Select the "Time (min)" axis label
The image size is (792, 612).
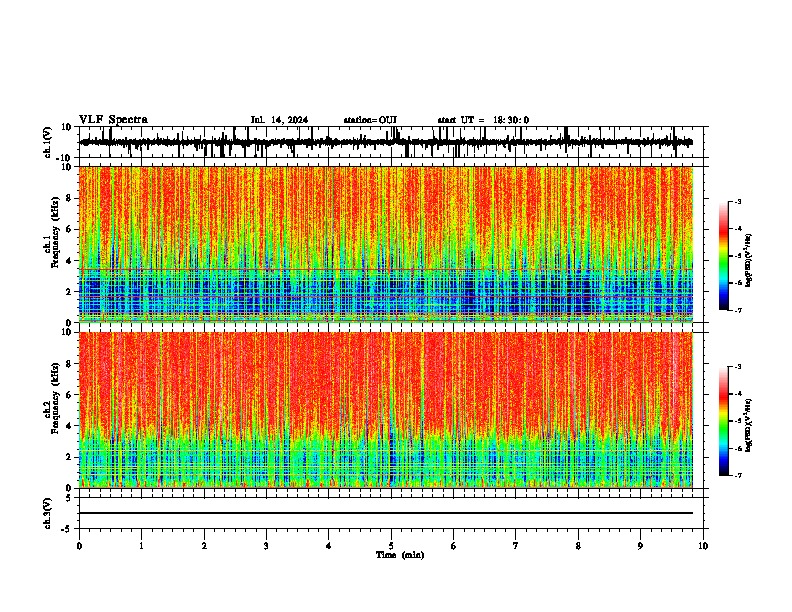(400, 555)
